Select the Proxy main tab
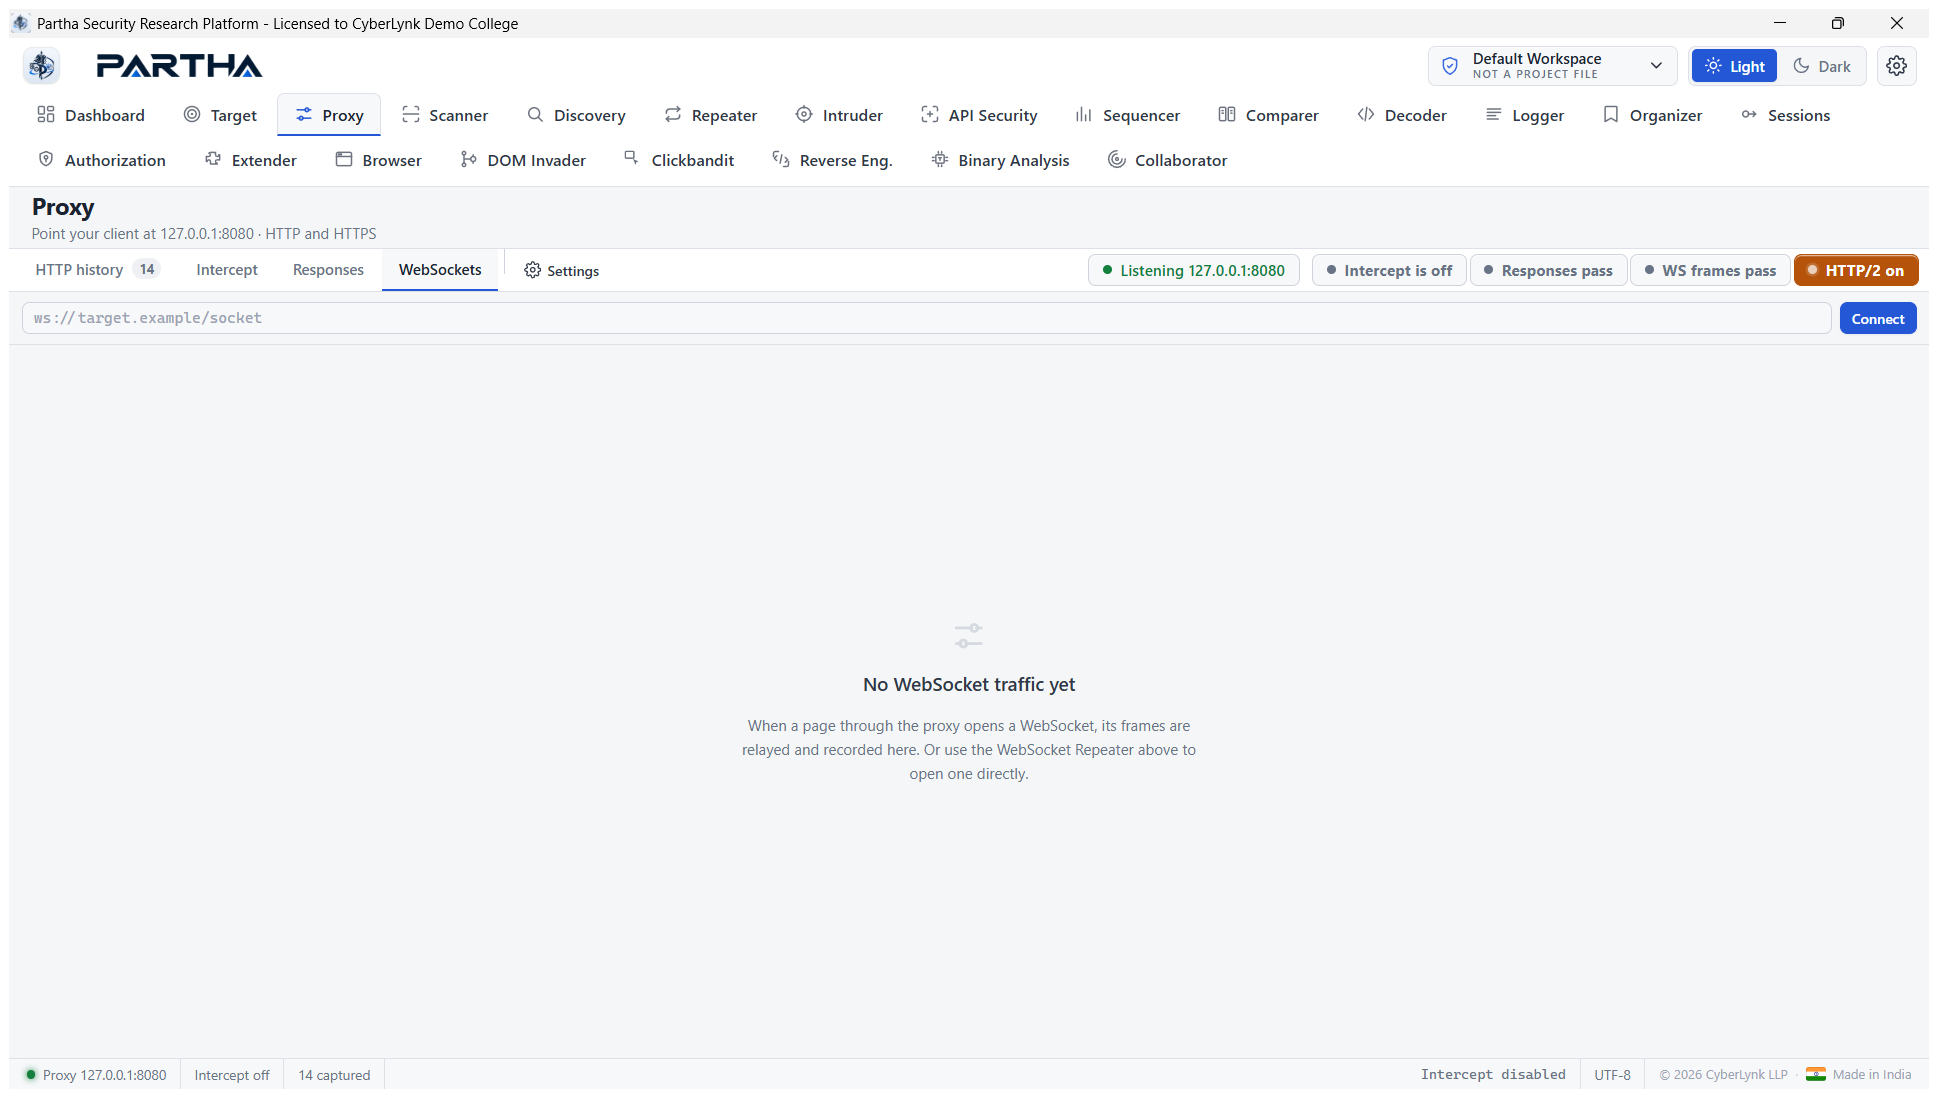 [329, 115]
